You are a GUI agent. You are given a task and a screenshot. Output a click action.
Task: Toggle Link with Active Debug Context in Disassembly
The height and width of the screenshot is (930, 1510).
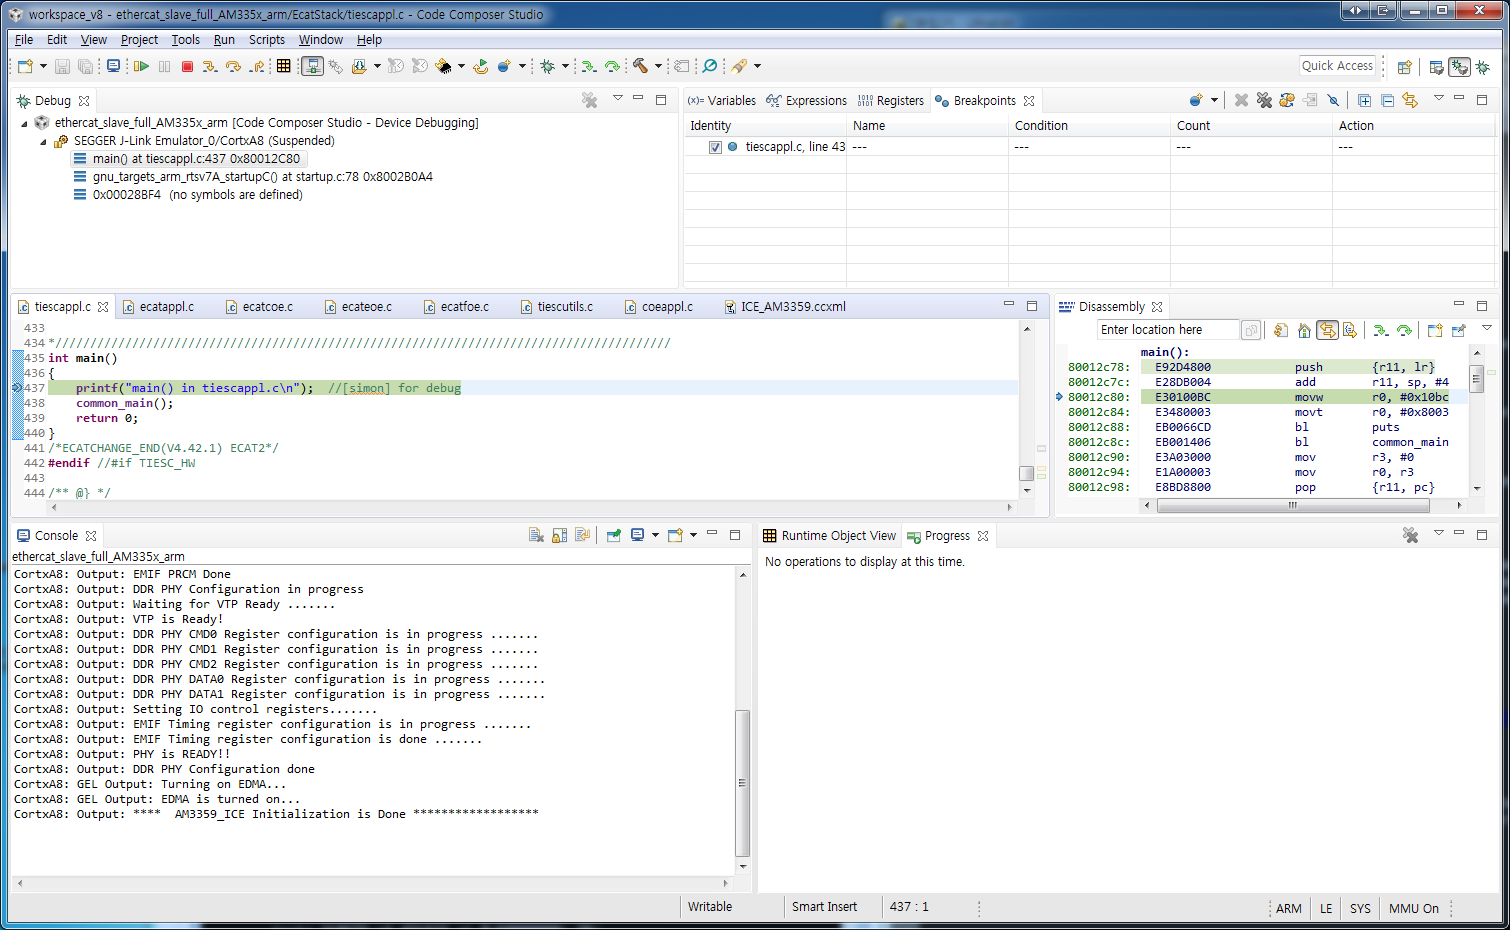click(1327, 331)
